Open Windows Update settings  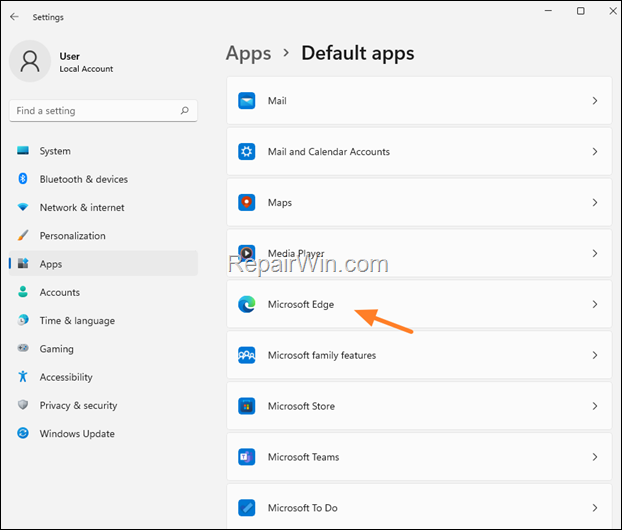point(103,433)
